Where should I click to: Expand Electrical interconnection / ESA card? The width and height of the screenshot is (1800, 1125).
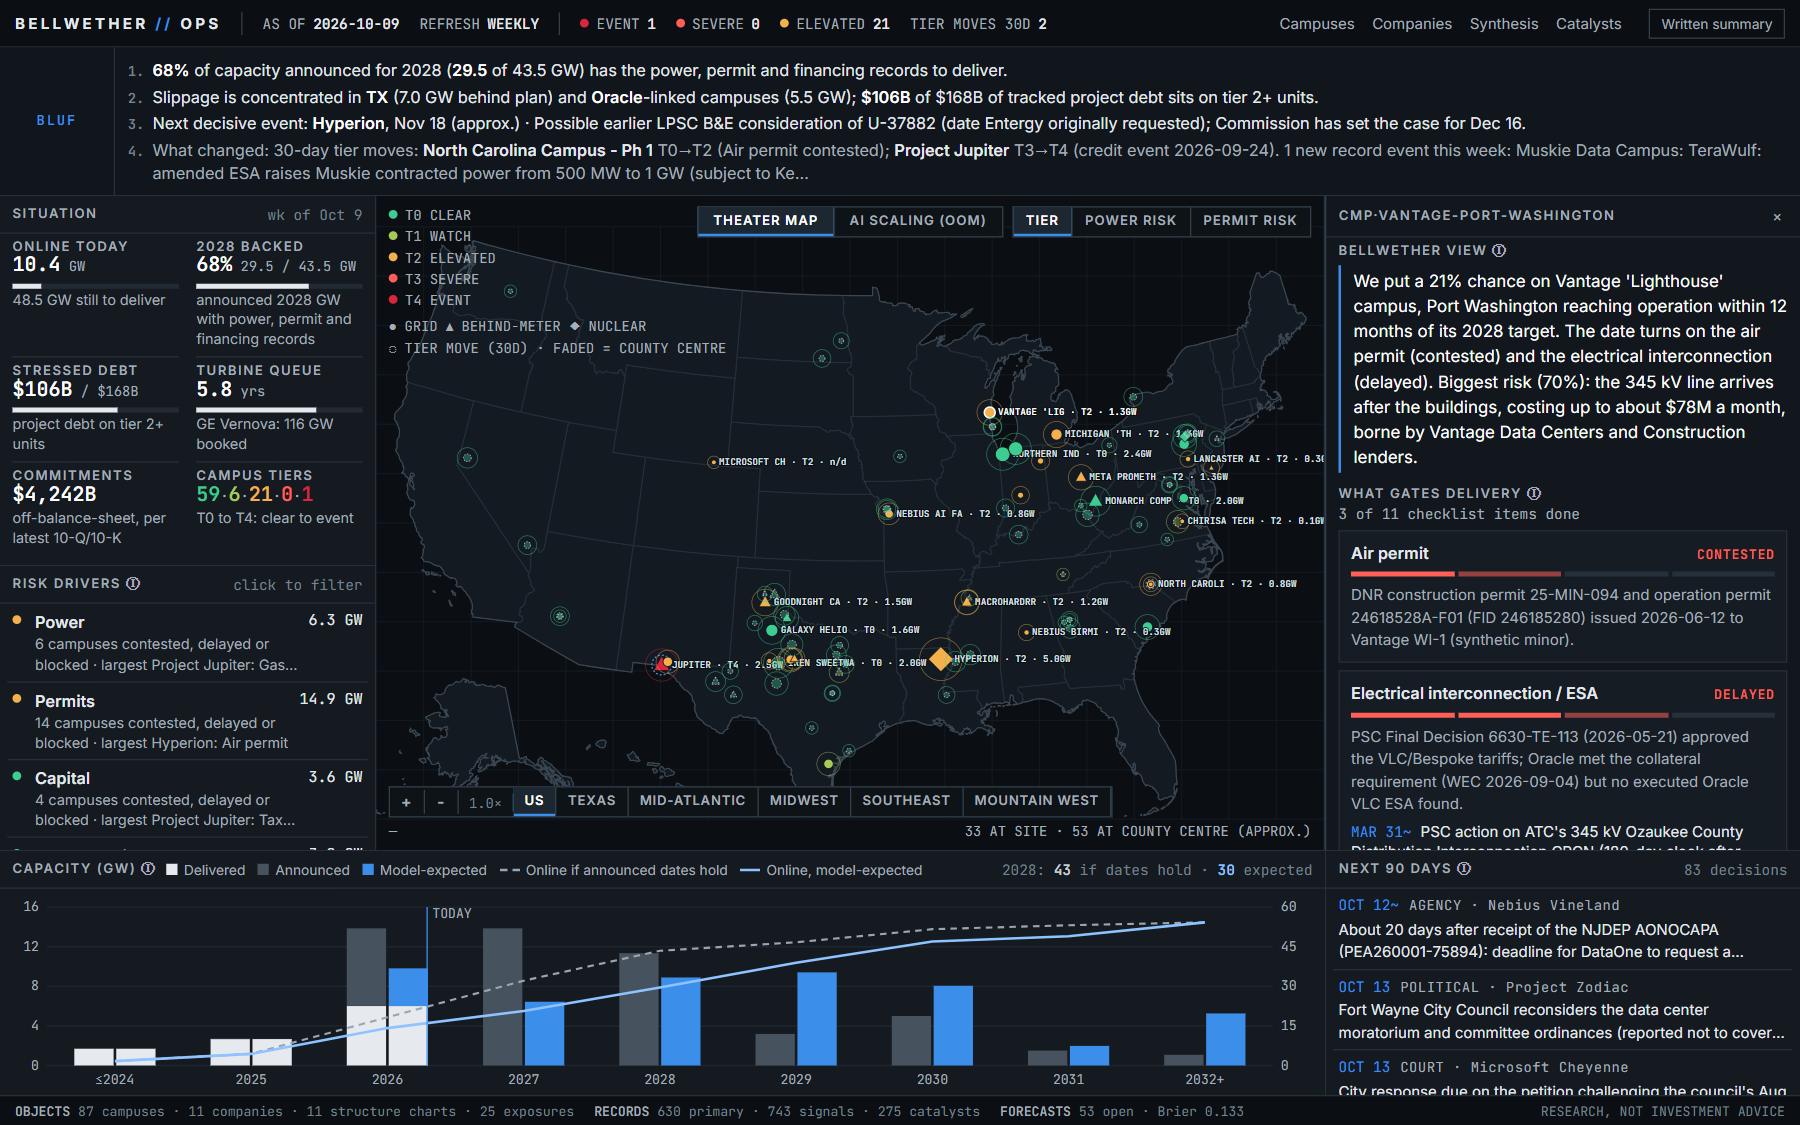click(1562, 760)
